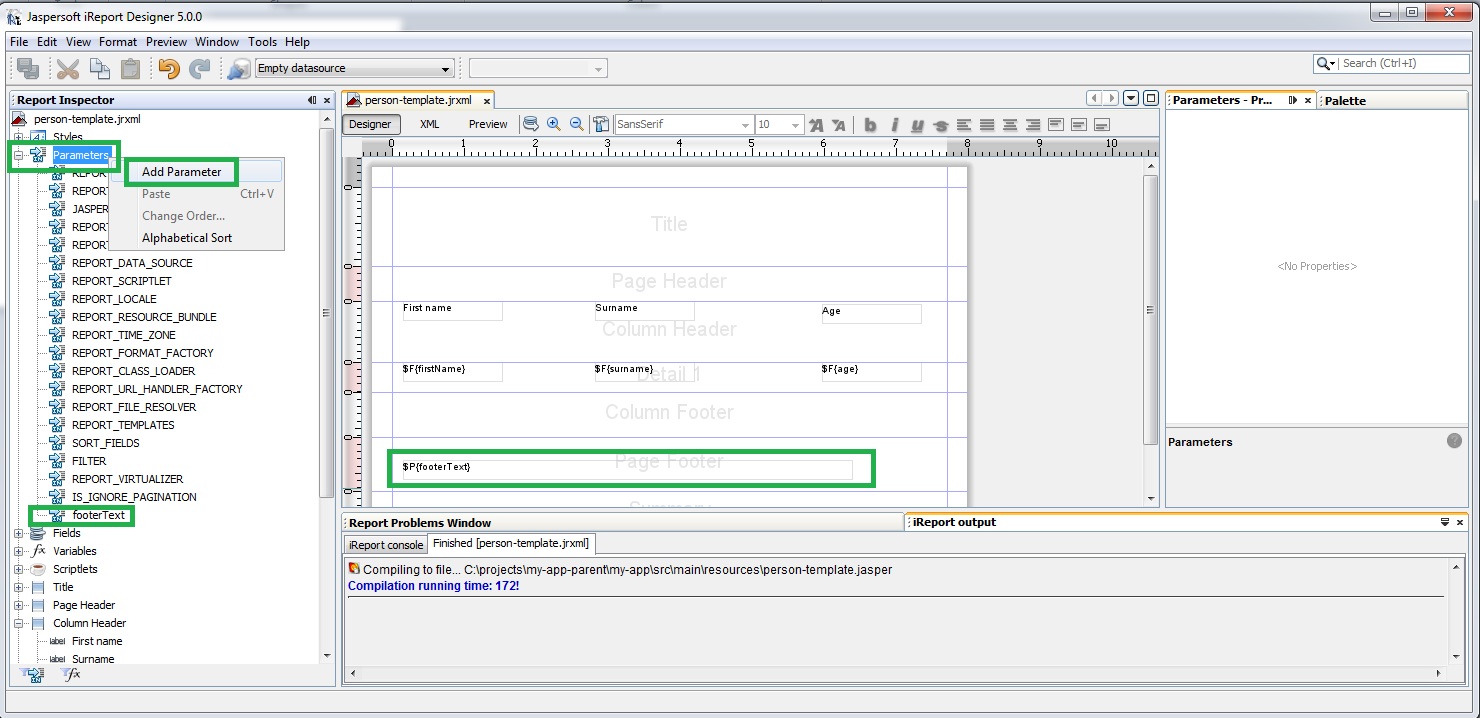Select the Zoom Out magnifier icon

(x=578, y=124)
